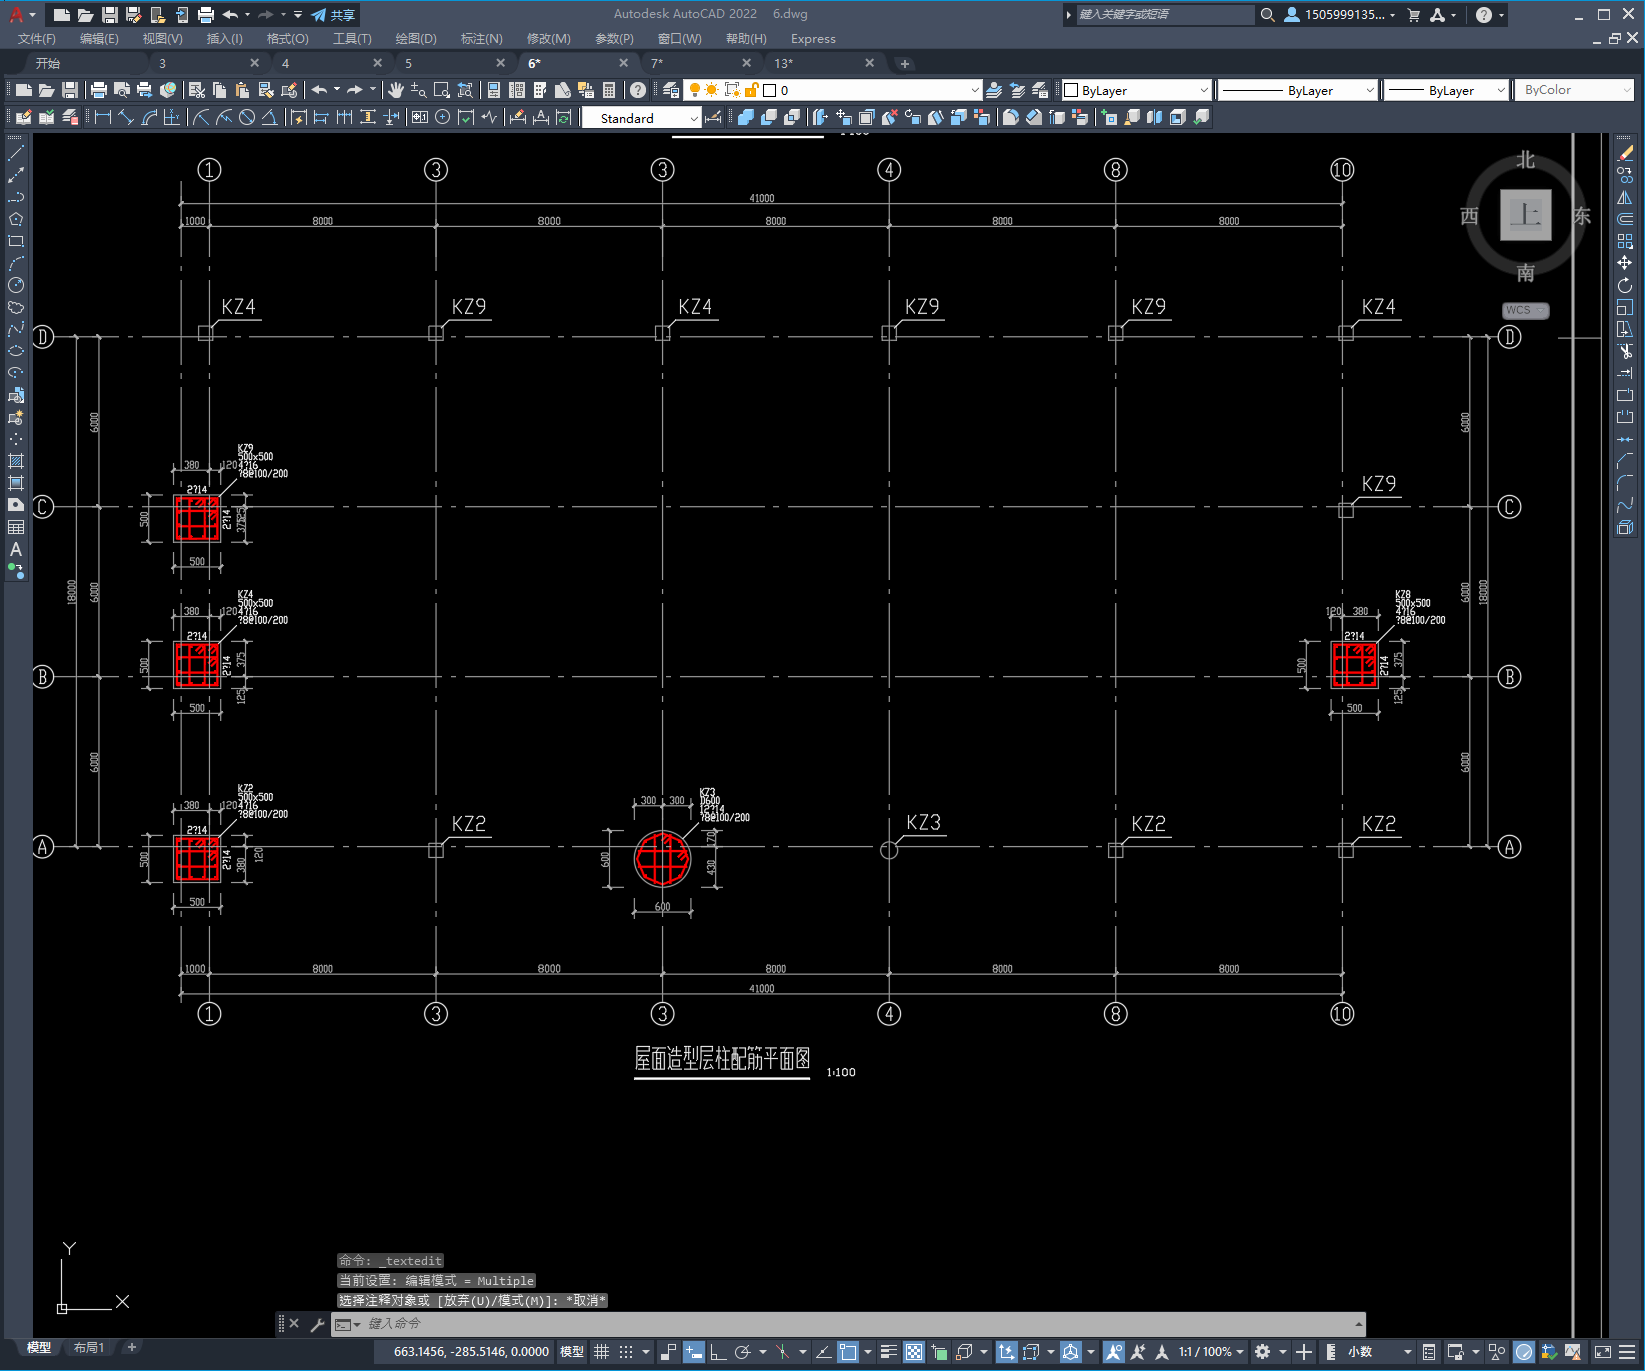Click the Linear dimension tool
The height and width of the screenshot is (1371, 1645).
tap(102, 117)
